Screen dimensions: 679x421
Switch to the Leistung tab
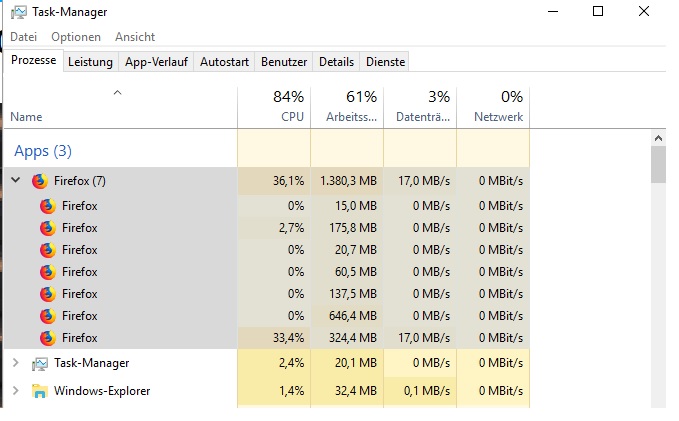(x=91, y=62)
